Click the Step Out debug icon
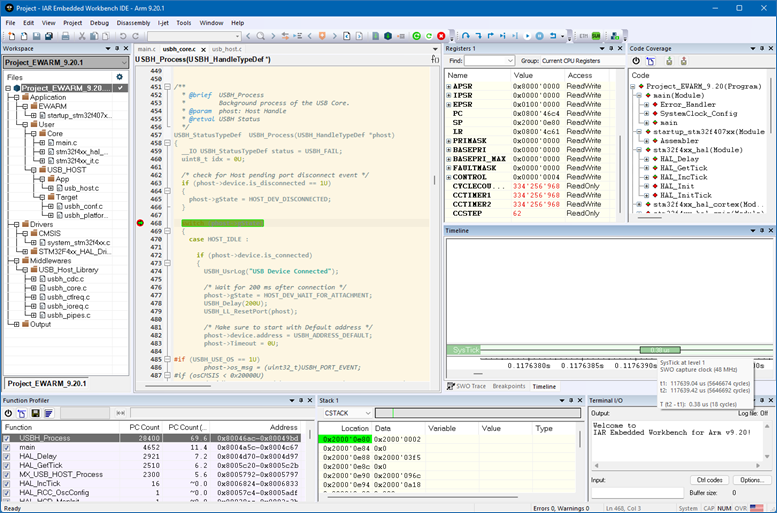 coord(491,36)
